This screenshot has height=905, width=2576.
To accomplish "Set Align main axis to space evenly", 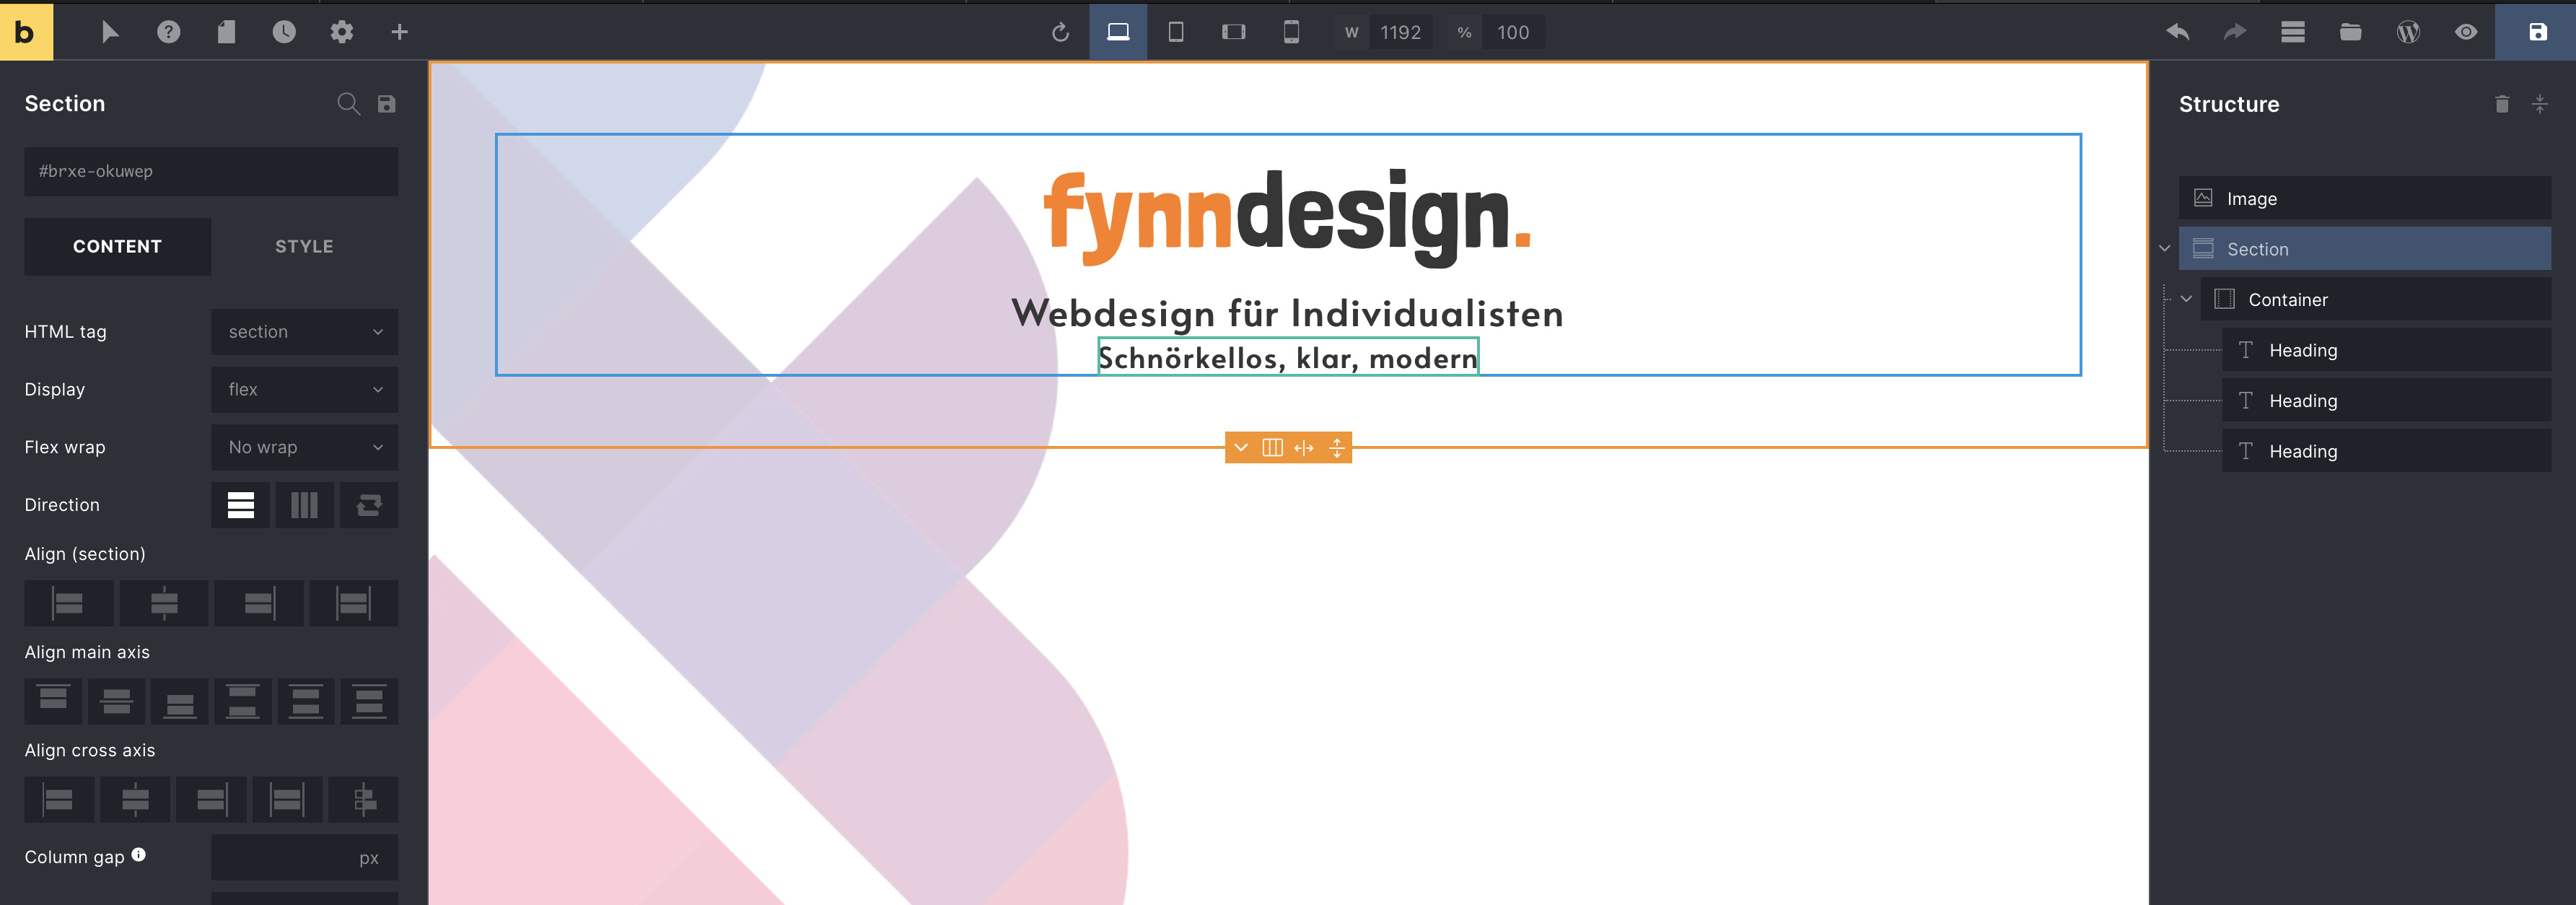I will pyautogui.click(x=369, y=701).
